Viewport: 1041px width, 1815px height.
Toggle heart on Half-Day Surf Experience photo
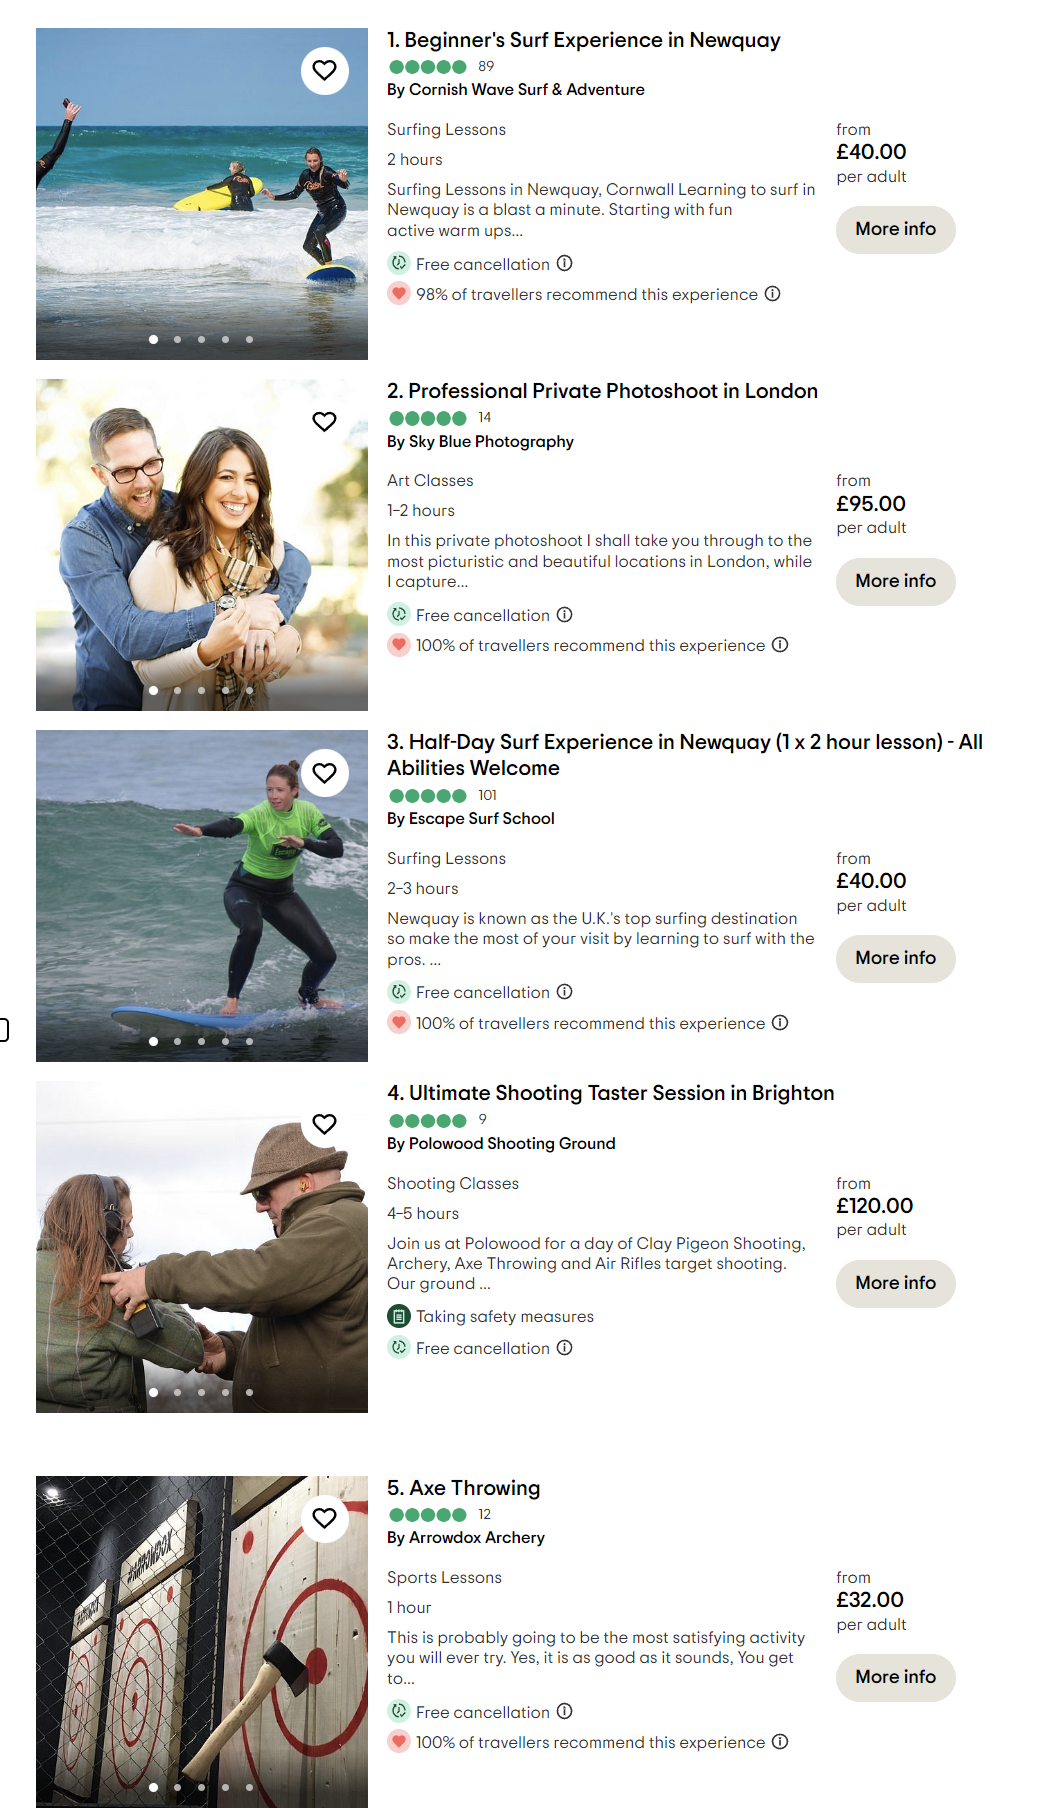point(324,772)
